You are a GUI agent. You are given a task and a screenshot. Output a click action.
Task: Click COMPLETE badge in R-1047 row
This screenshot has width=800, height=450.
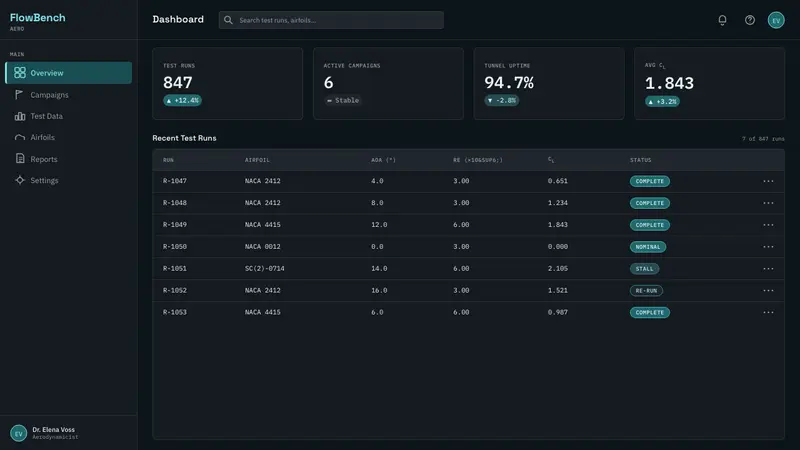[x=650, y=181]
